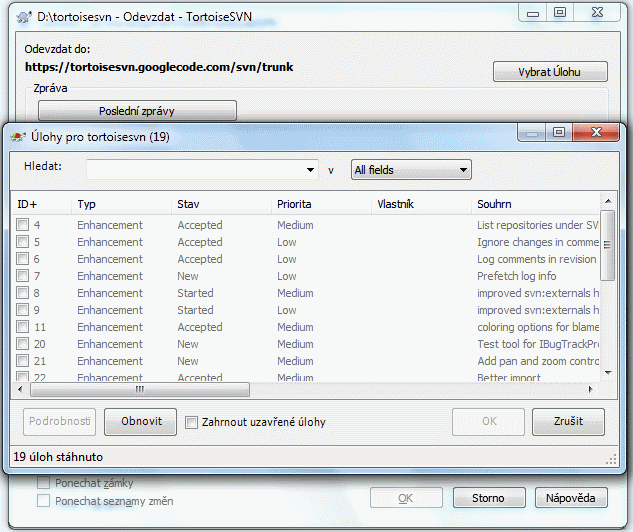Screen dimensions: 633x532
Task: Click the issue list scroll up arrow
Action: [608, 201]
